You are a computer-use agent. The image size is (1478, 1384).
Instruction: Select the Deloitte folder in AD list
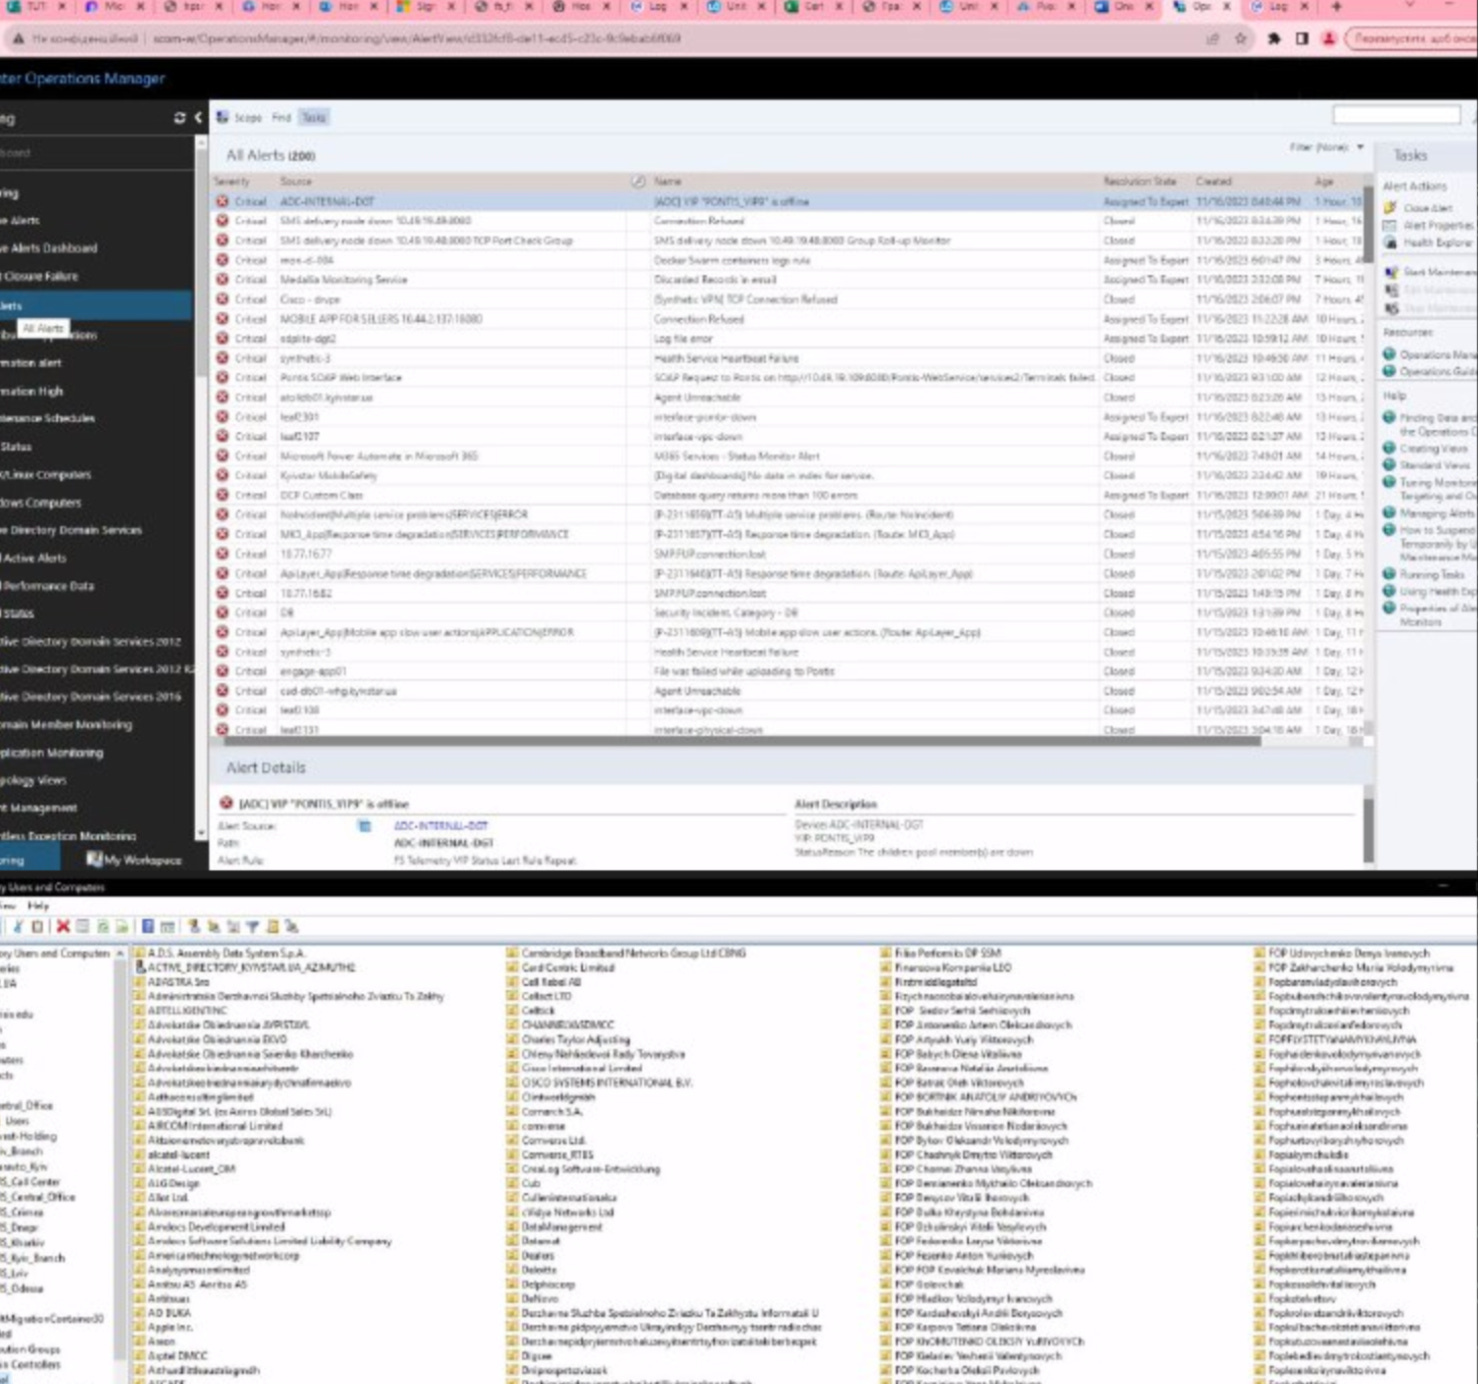click(533, 1270)
